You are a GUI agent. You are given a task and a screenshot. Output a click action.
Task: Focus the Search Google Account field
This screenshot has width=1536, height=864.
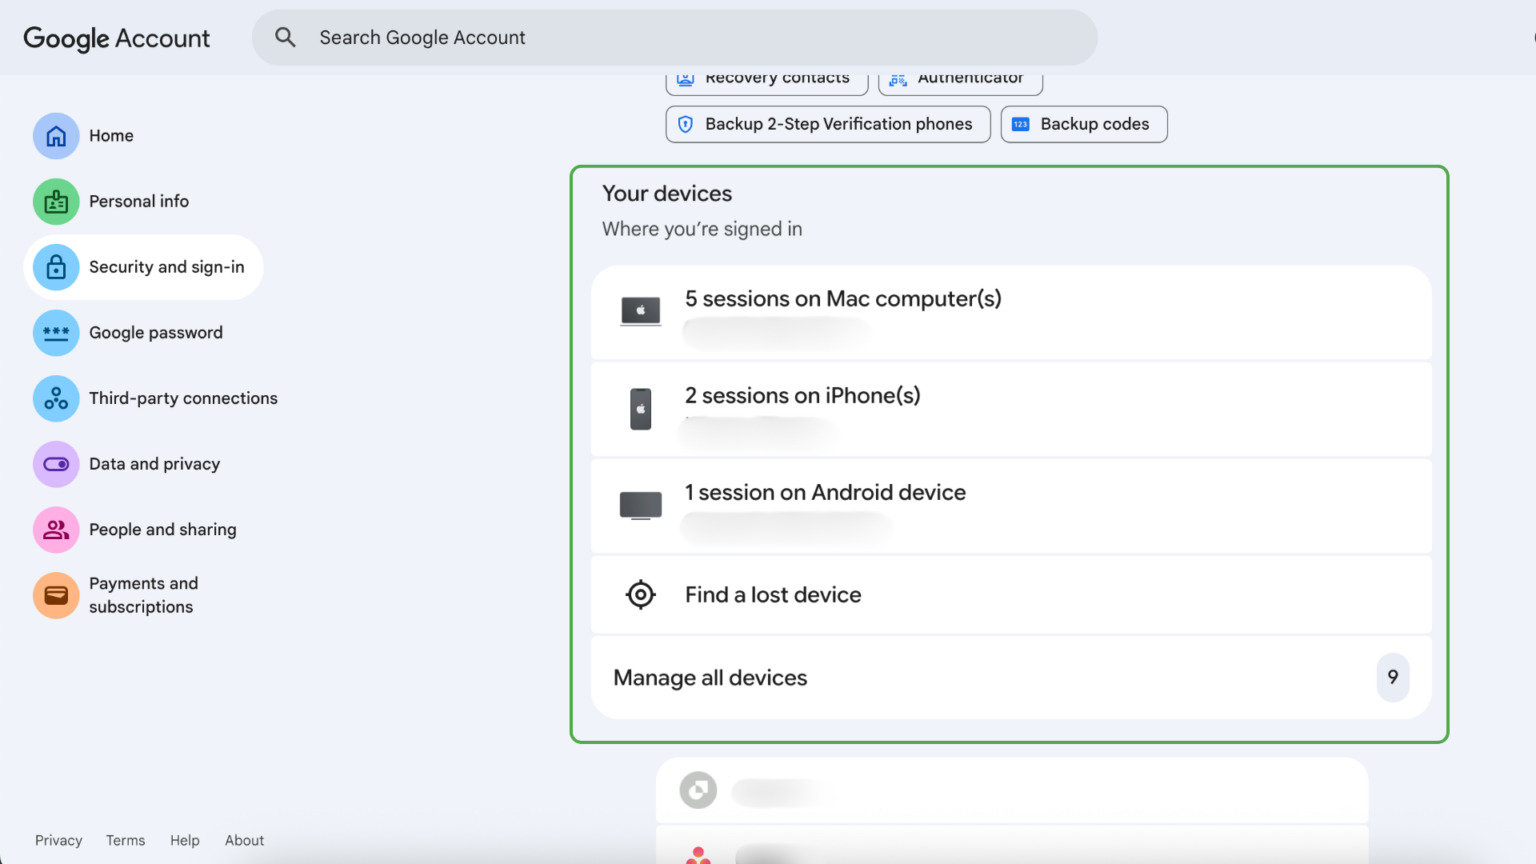pos(675,38)
